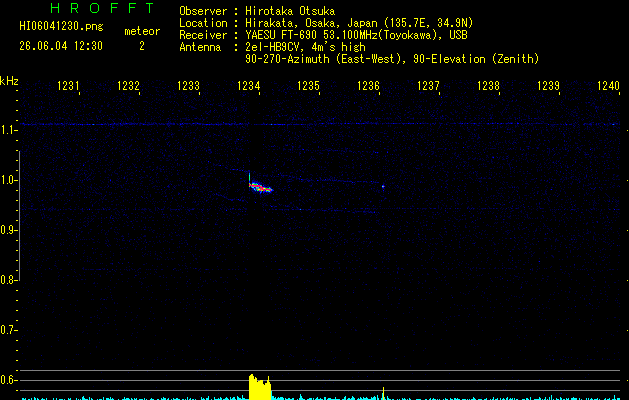Screen dimensions: 629x400
Task: Click the yellow signal intensity bar
Action: click(260, 387)
